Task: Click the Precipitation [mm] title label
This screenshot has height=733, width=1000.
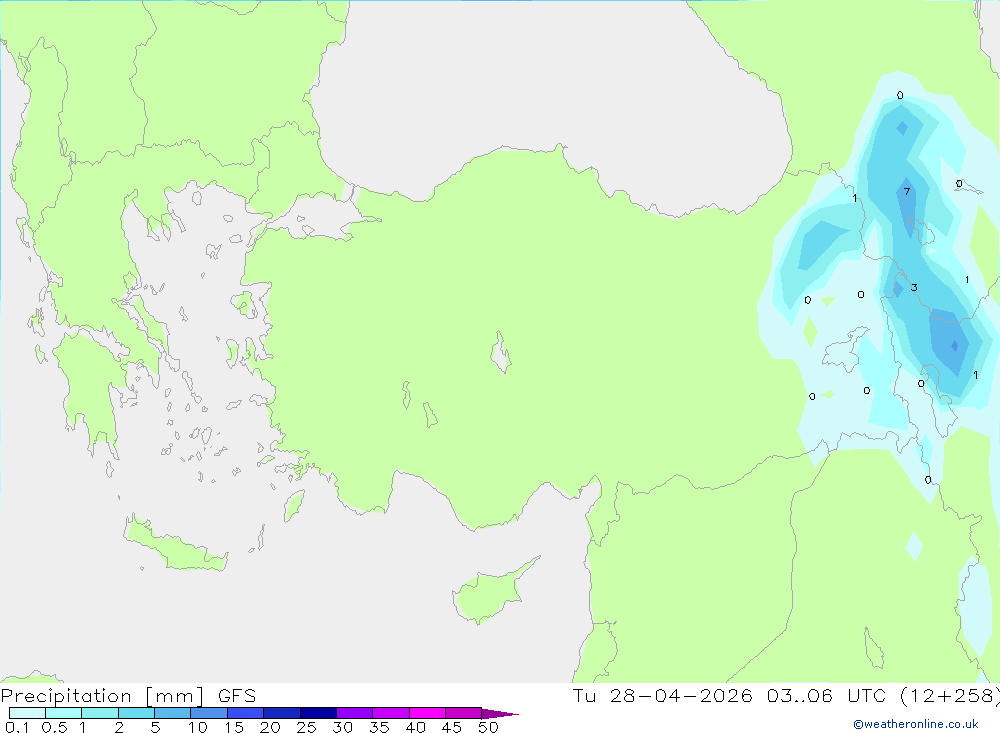Action: [x=103, y=695]
